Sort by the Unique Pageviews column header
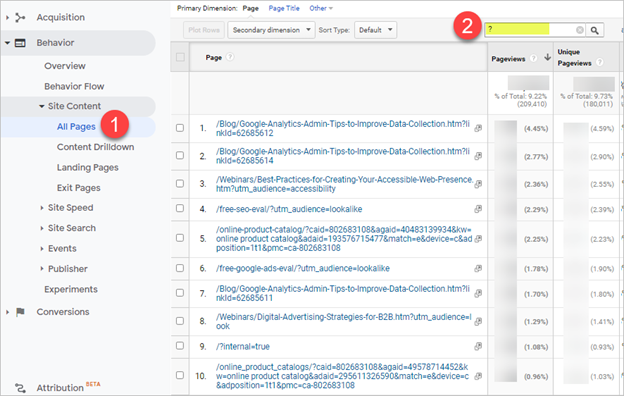 pos(574,57)
